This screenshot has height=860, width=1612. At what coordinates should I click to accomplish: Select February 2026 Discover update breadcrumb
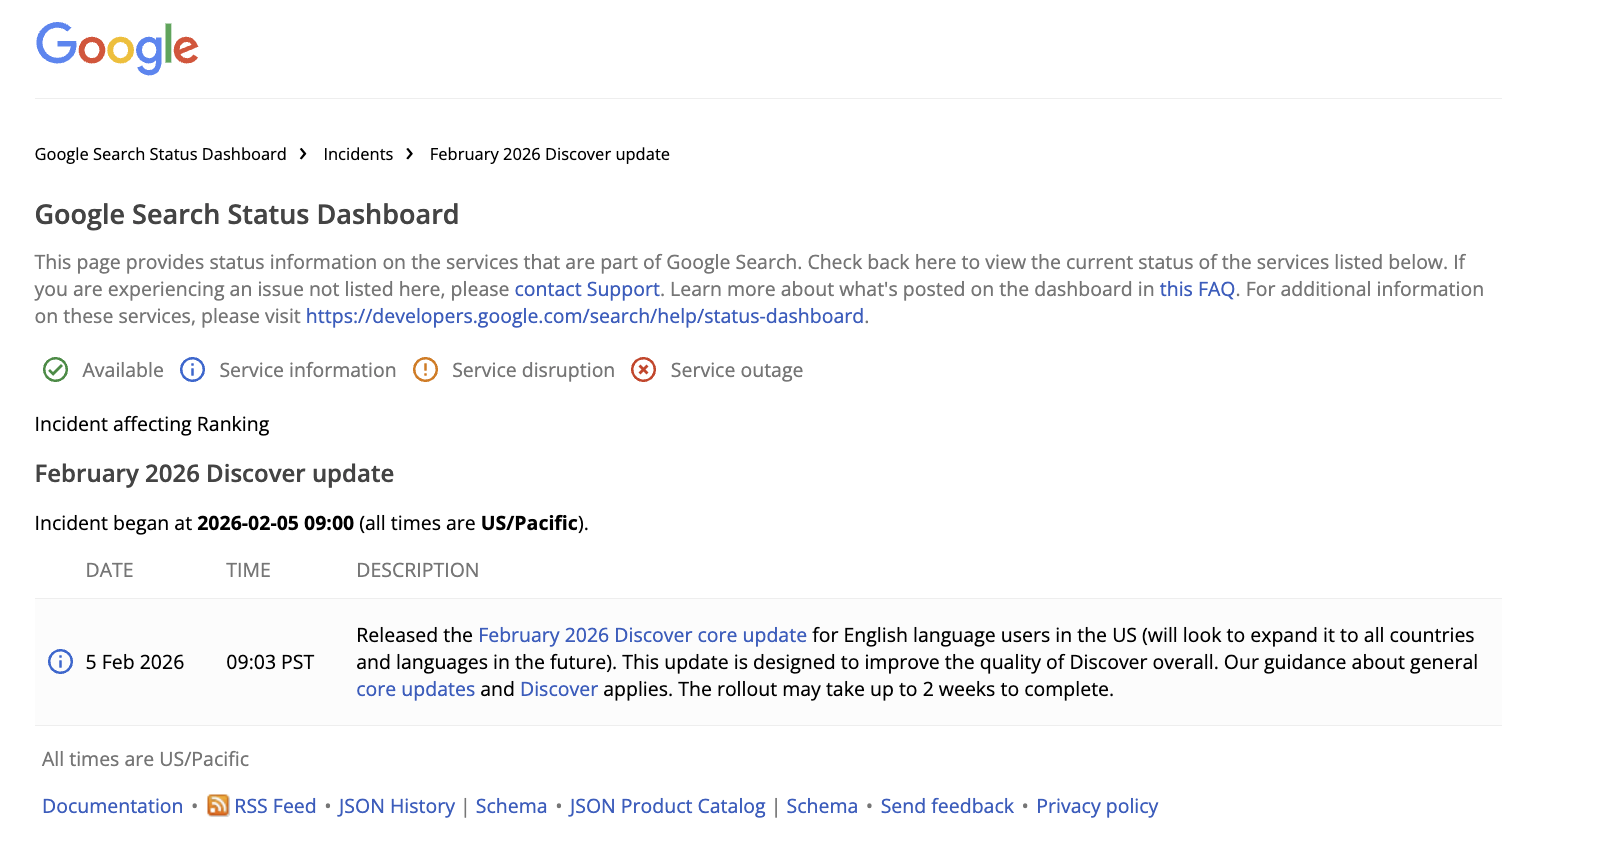point(550,154)
